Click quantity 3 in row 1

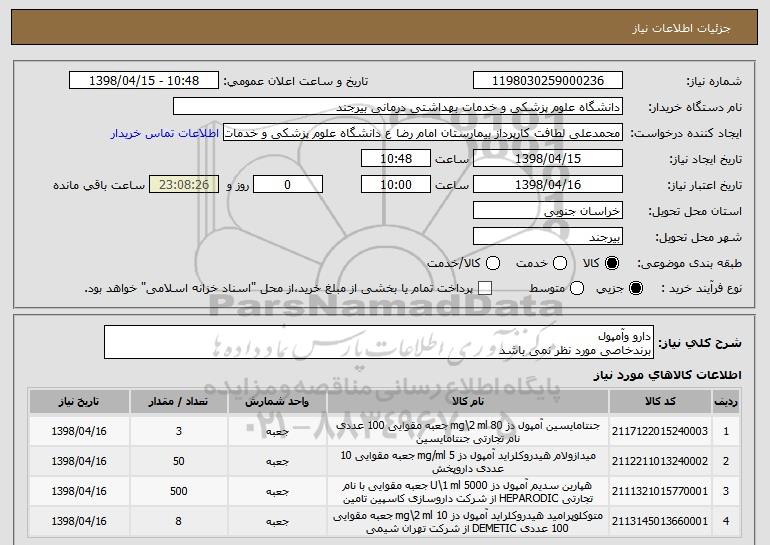pos(179,432)
